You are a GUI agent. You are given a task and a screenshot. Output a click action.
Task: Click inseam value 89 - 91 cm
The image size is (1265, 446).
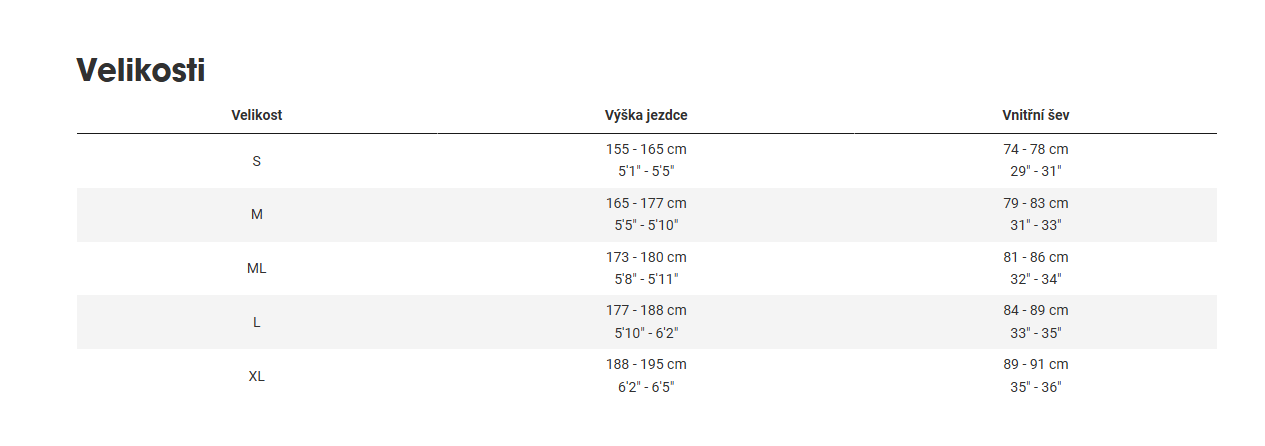1036,364
